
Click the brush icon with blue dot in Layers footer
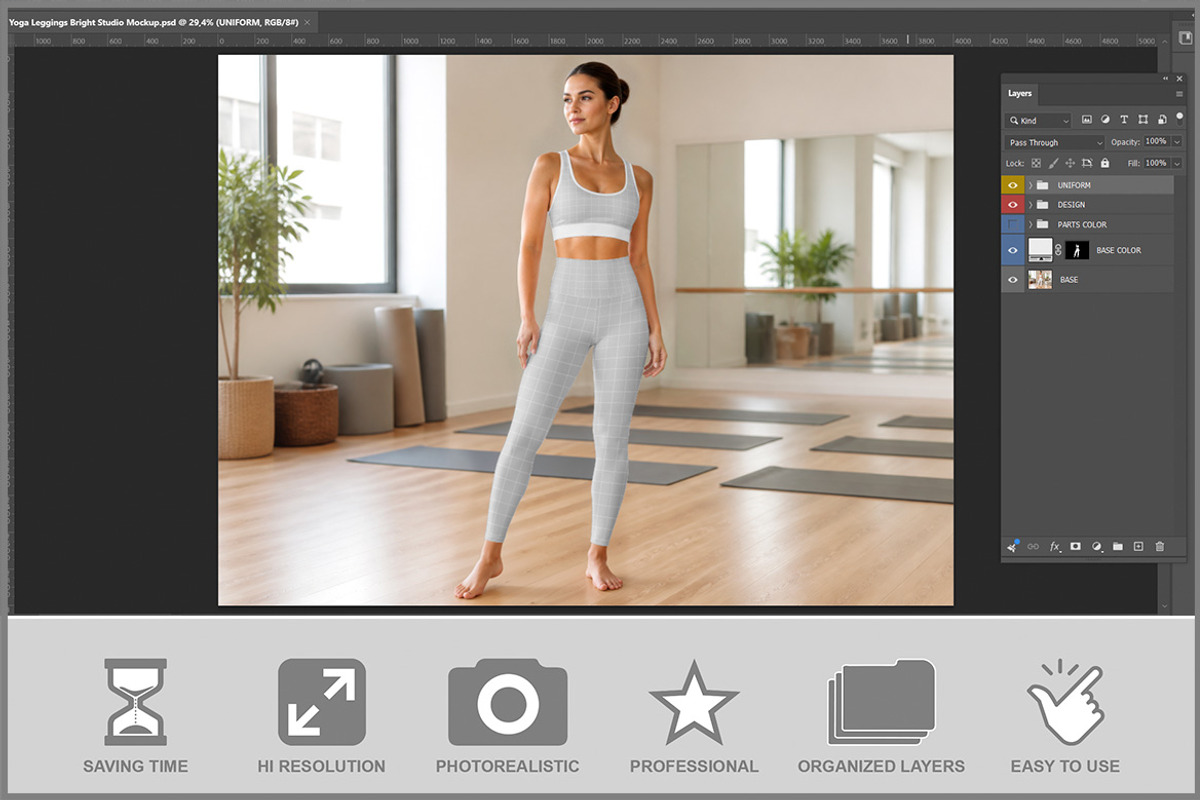1012,546
